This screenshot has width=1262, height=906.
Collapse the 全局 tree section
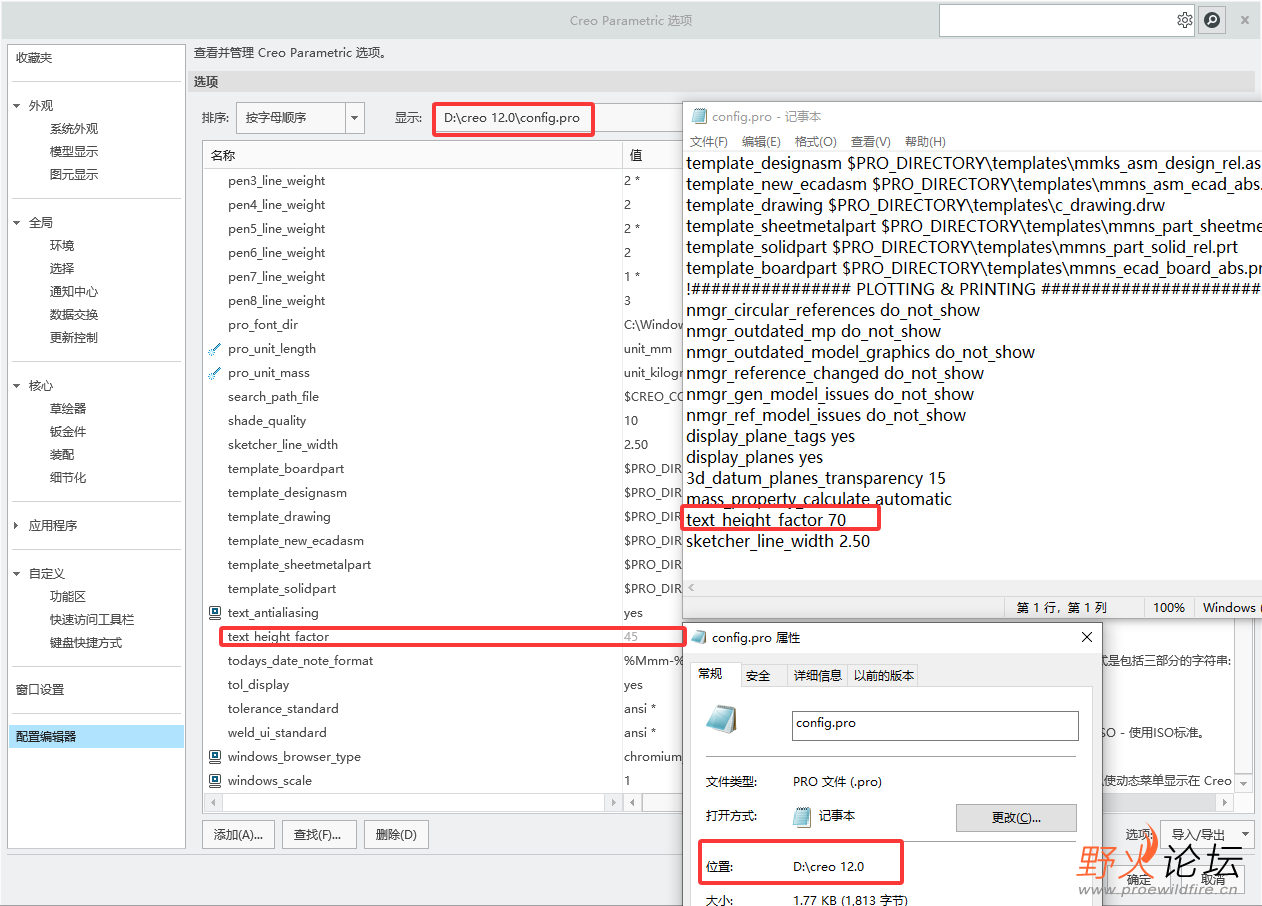tap(17, 223)
